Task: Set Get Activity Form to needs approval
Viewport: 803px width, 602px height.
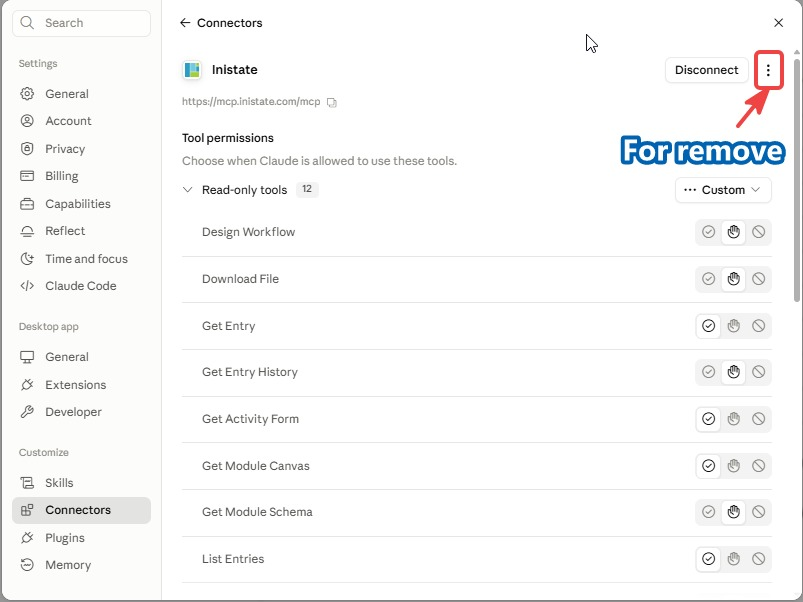Action: pos(733,419)
